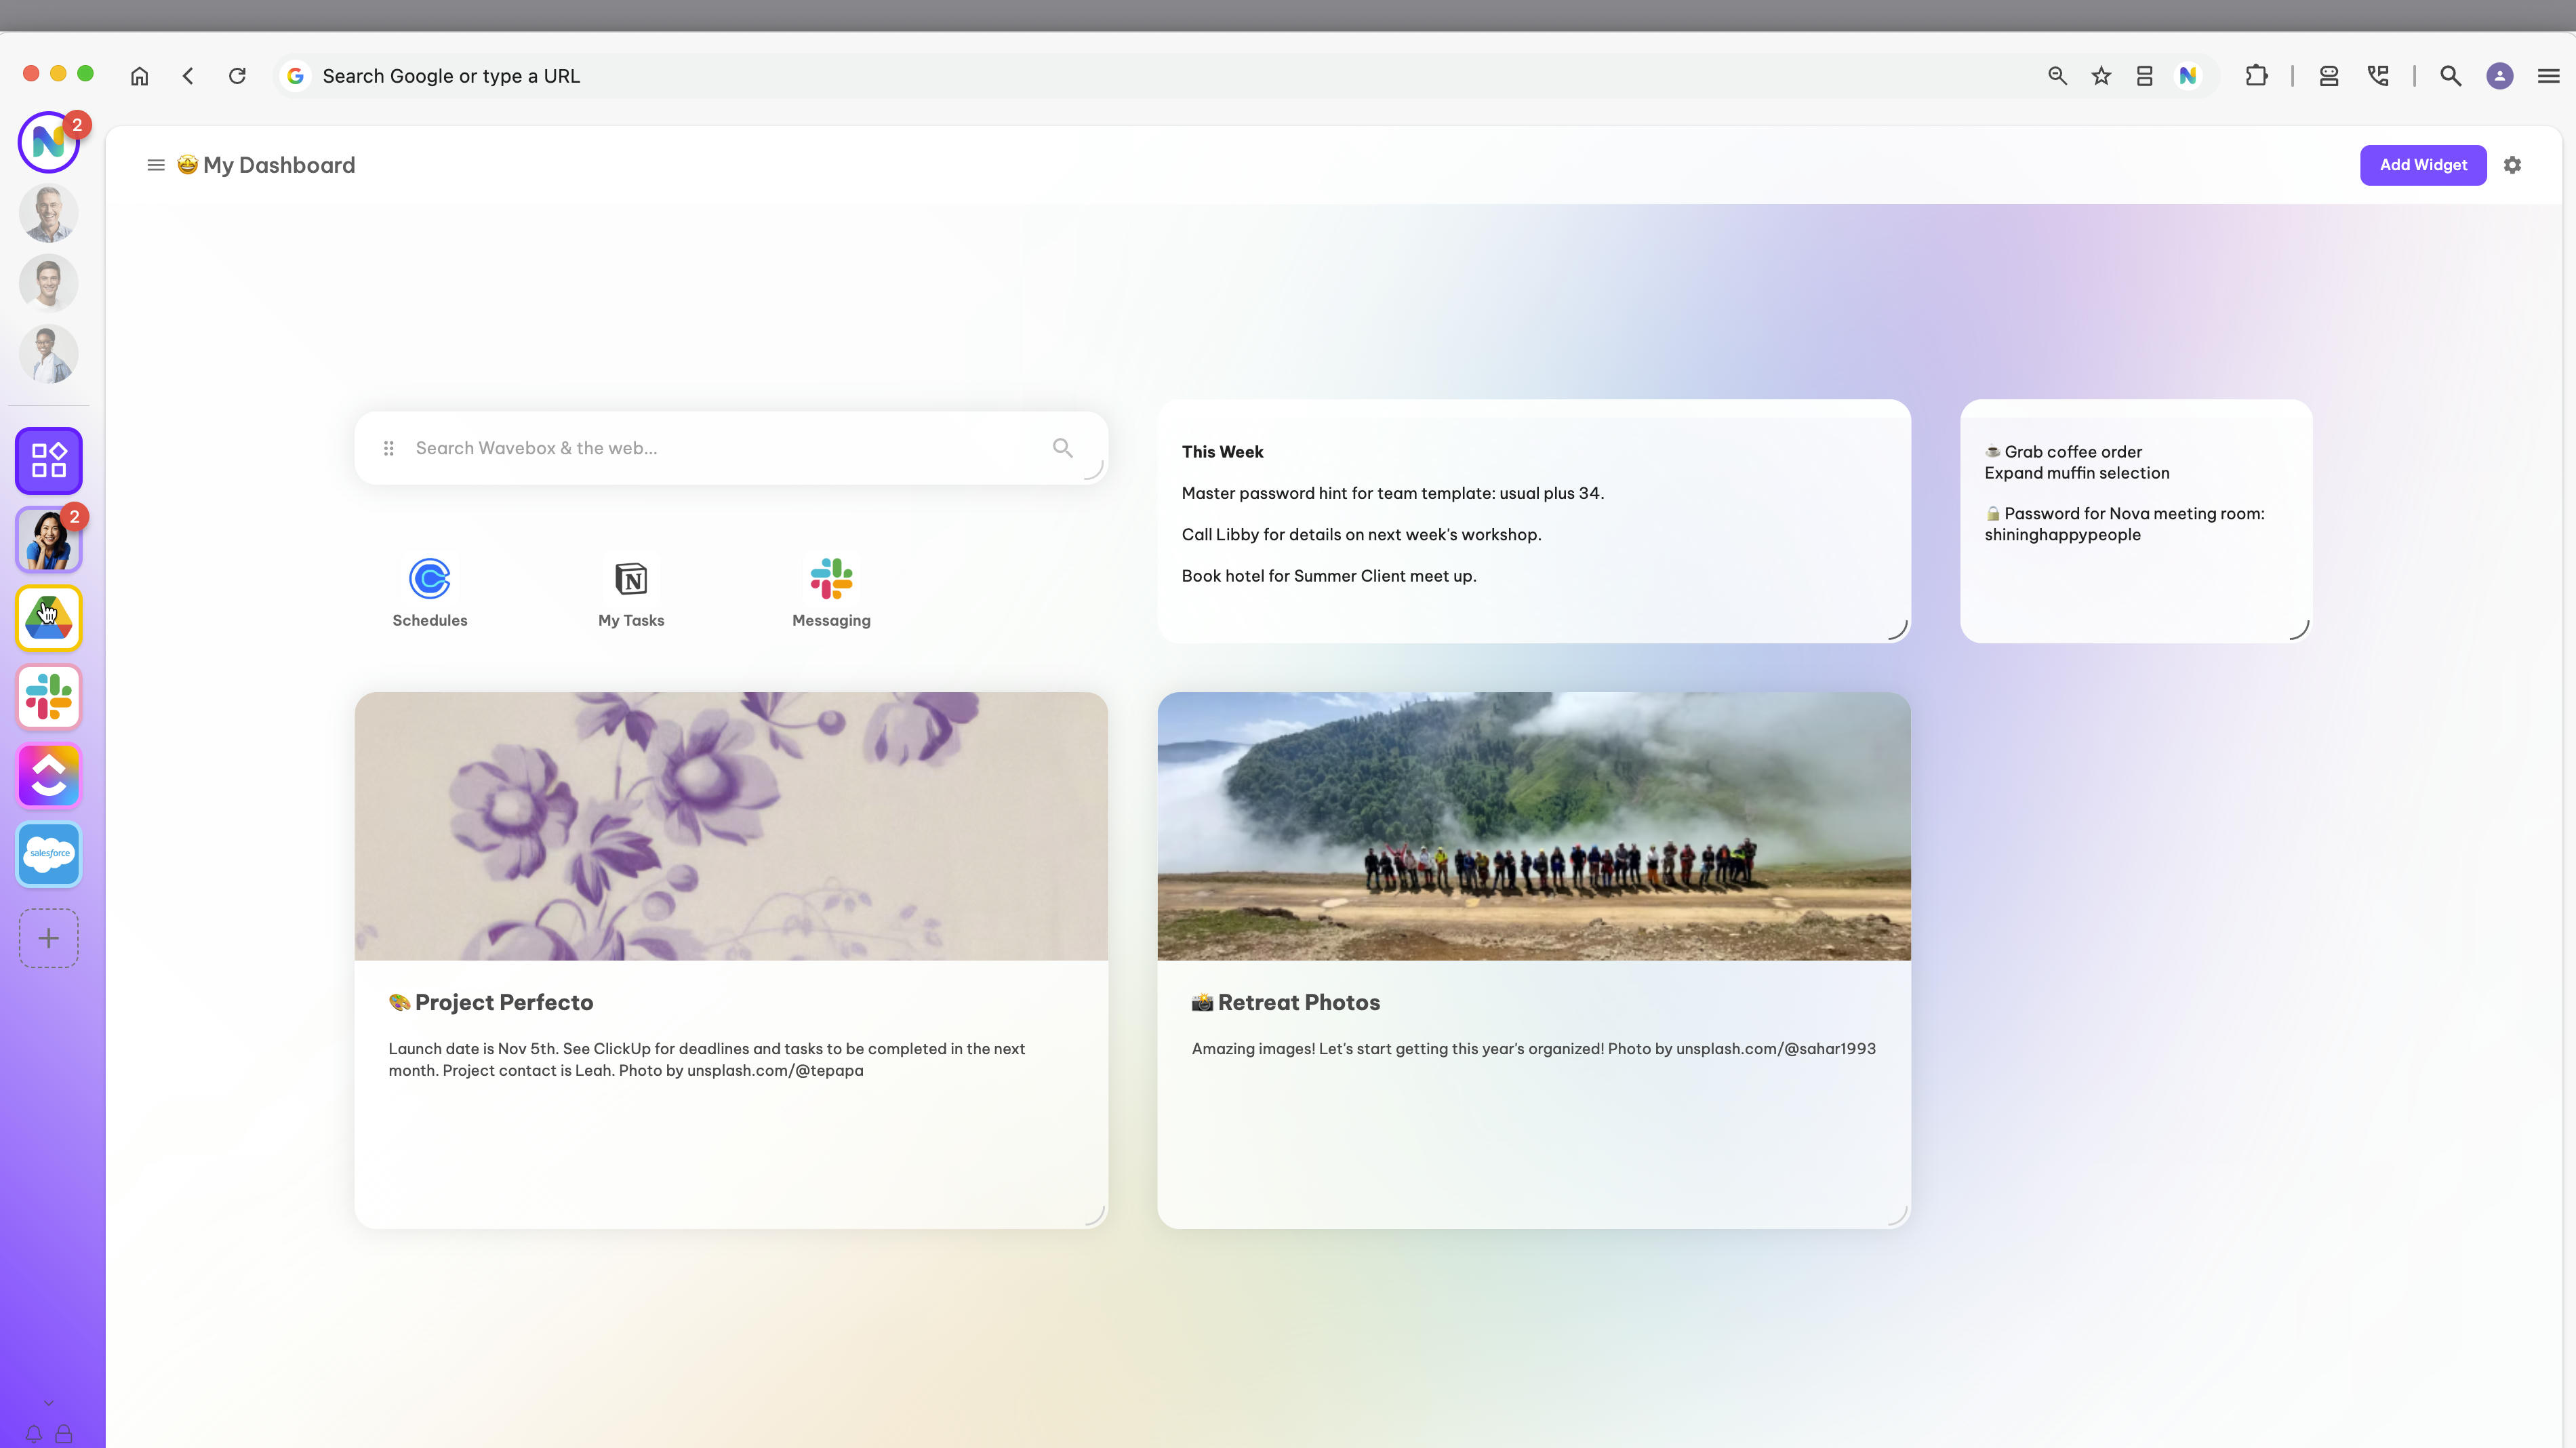
Task: Click the phone call icon in toolbar
Action: click(2378, 76)
